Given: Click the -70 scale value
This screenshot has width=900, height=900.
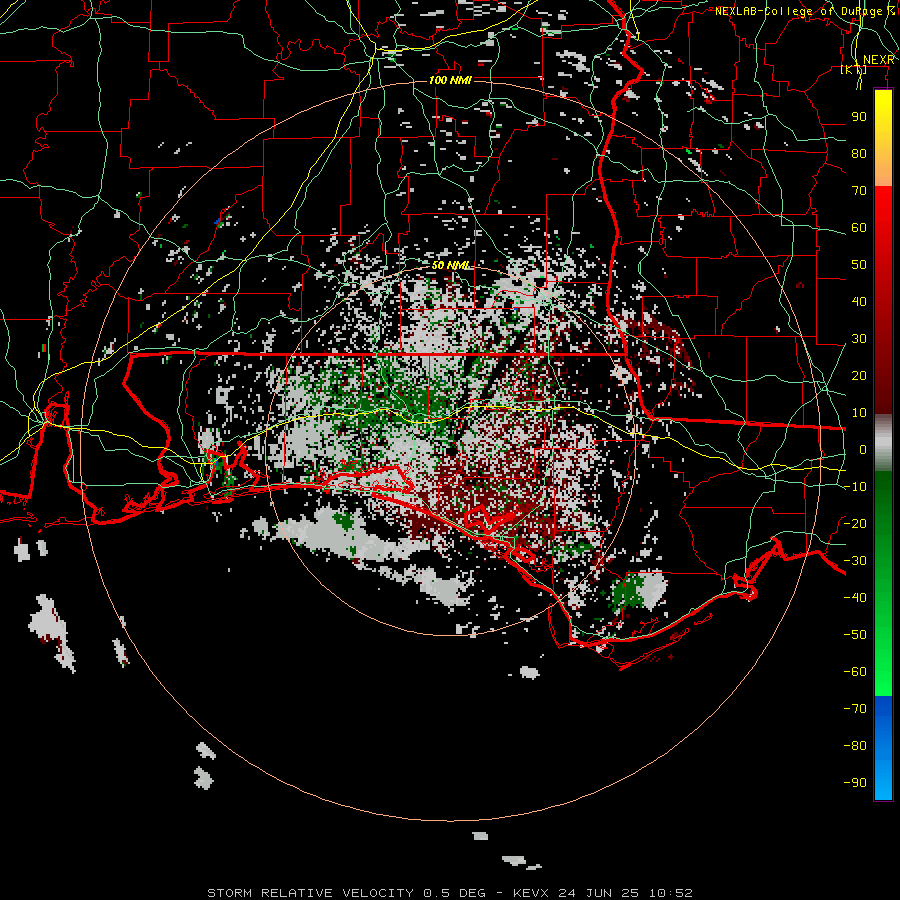Looking at the screenshot, I should [855, 709].
